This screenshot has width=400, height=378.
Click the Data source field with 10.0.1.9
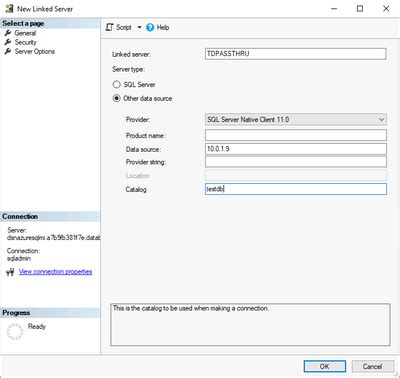(x=296, y=149)
